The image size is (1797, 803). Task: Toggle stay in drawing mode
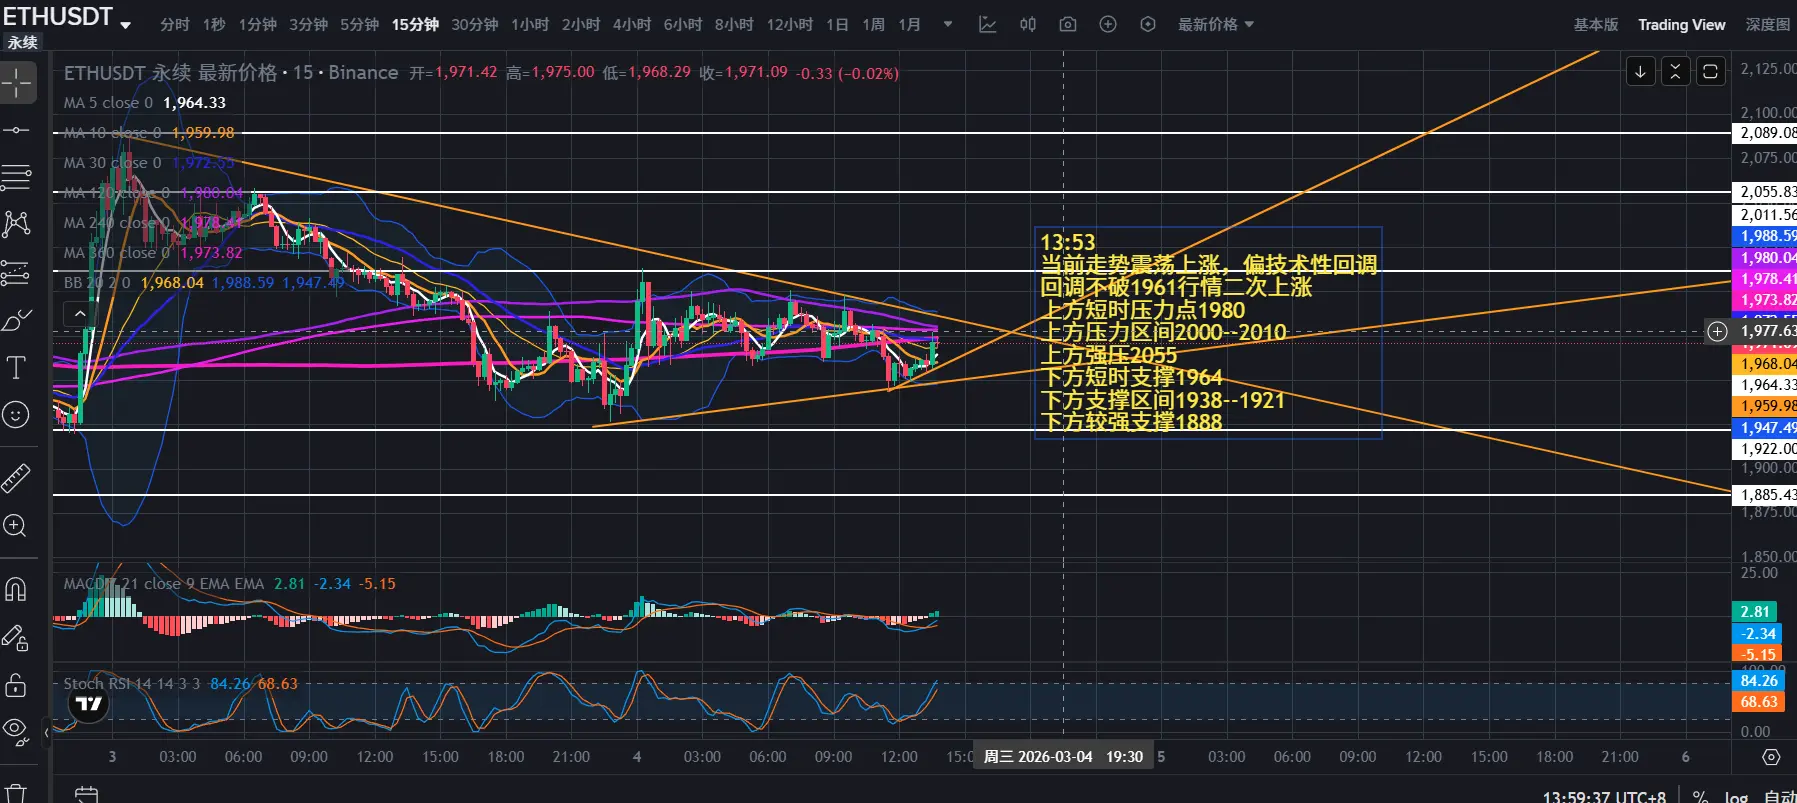click(x=17, y=637)
